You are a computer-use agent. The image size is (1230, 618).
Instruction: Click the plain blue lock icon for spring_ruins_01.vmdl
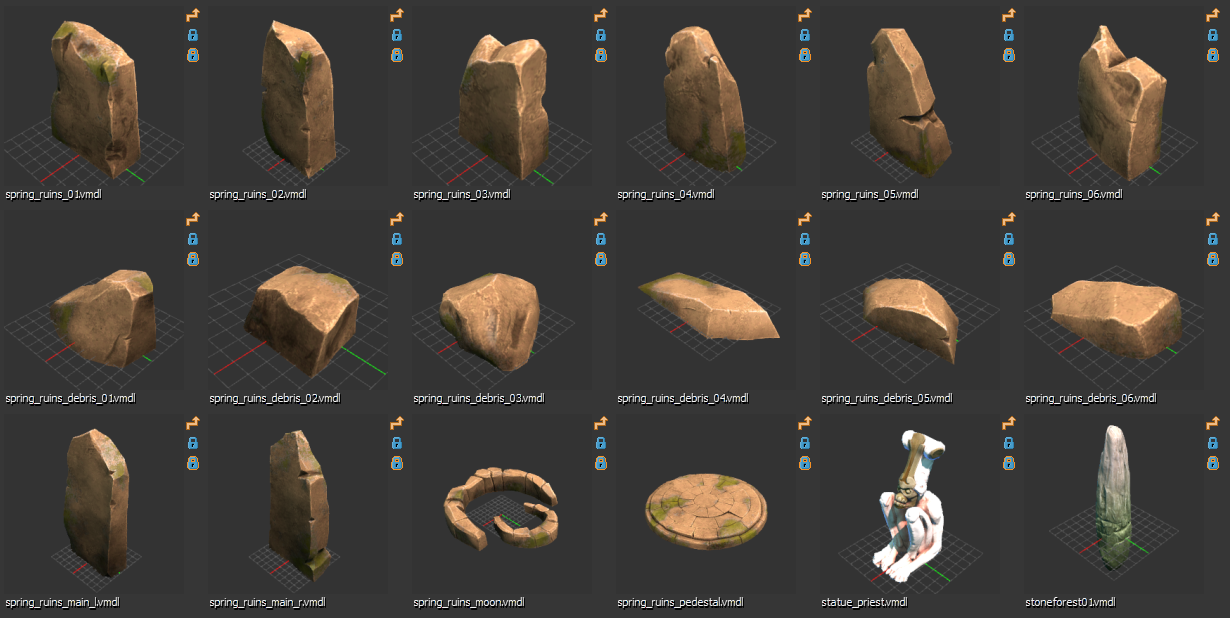[193, 35]
